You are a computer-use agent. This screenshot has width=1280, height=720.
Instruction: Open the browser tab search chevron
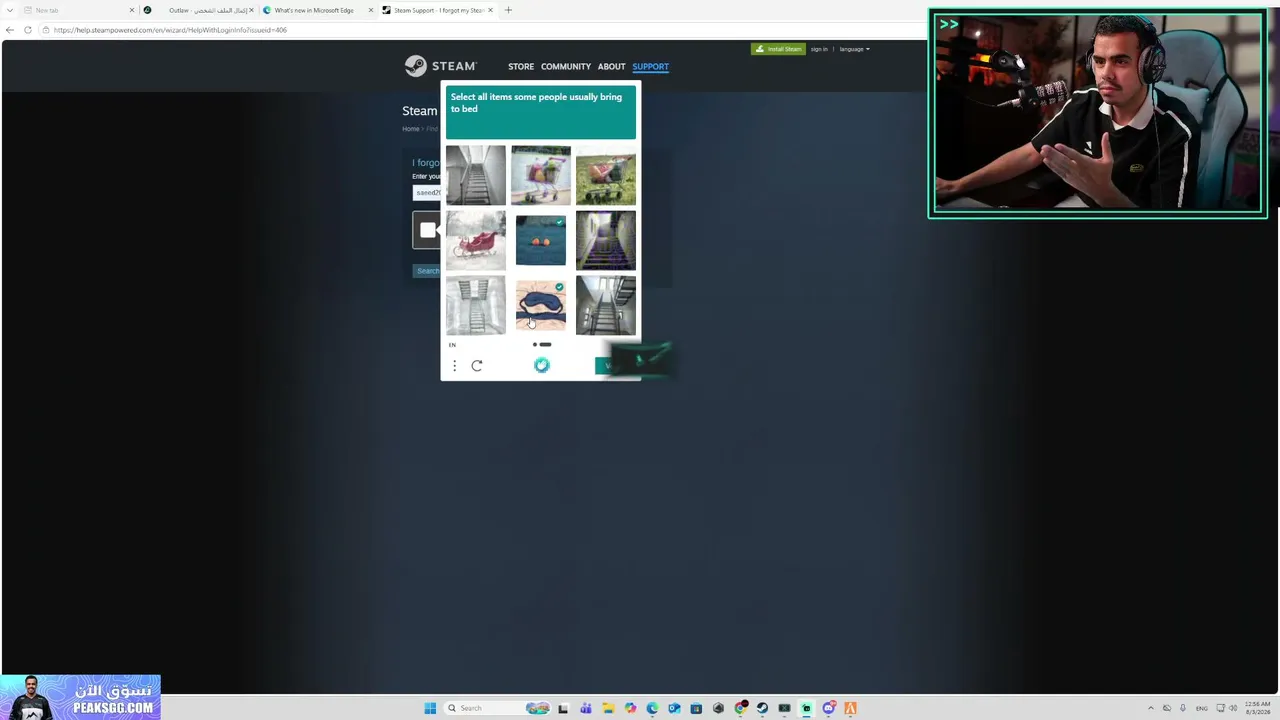pyautogui.click(x=9, y=10)
